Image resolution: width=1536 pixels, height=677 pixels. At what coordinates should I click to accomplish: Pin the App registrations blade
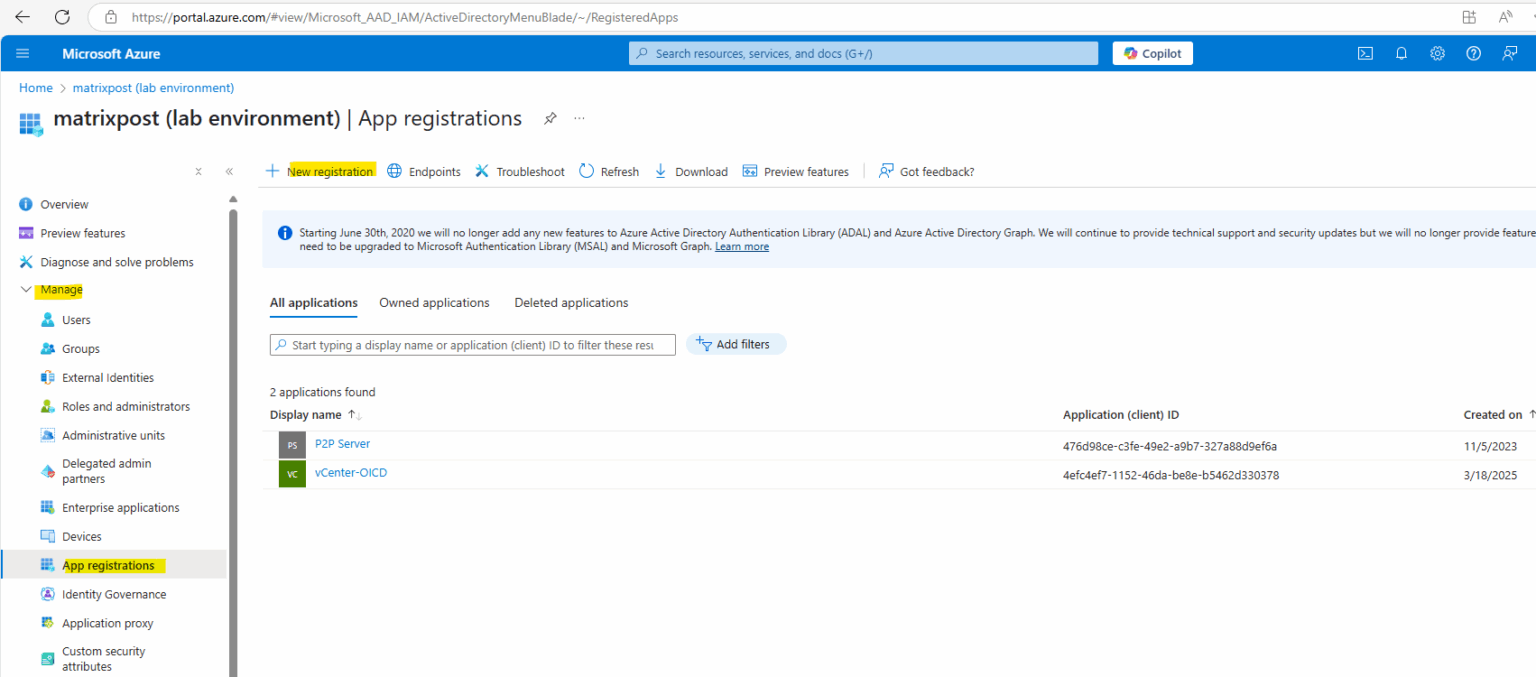550,118
